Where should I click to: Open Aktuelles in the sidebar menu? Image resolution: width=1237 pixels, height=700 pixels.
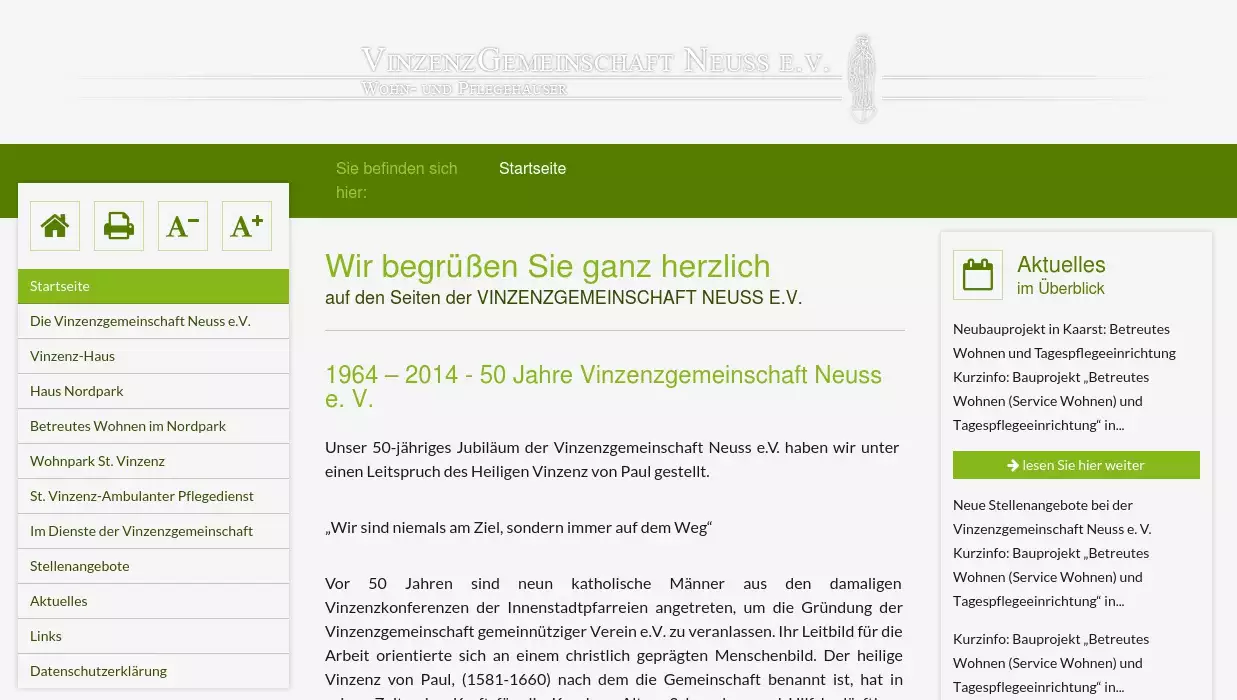pos(153,601)
